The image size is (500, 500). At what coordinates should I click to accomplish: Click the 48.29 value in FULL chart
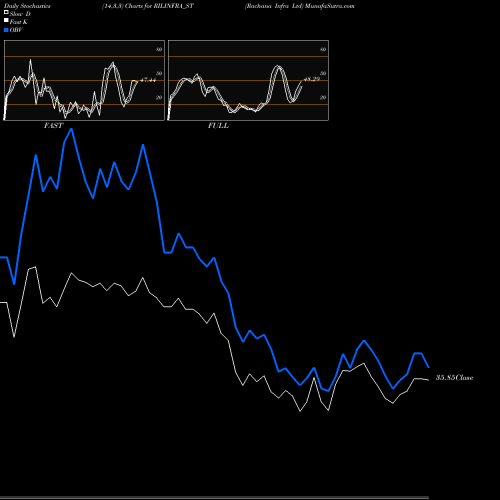pyautogui.click(x=312, y=79)
